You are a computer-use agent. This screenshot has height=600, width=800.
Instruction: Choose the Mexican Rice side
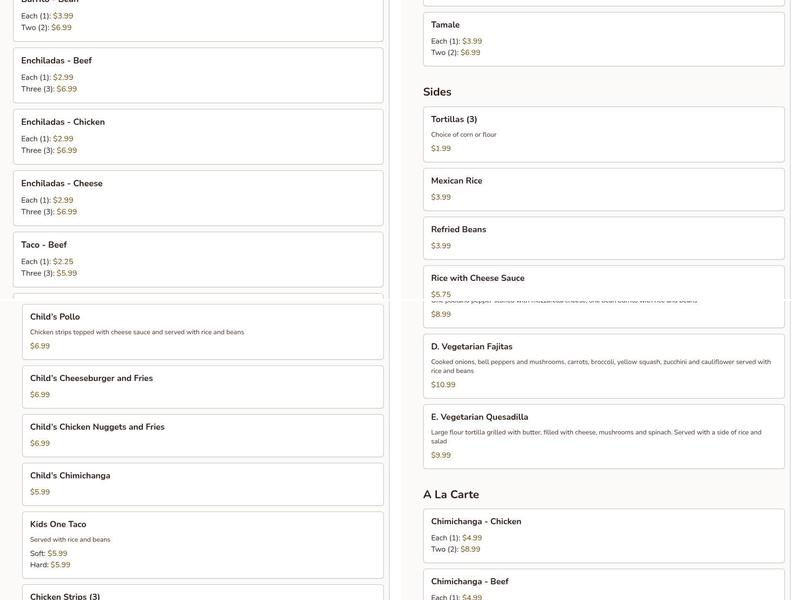pos(603,189)
